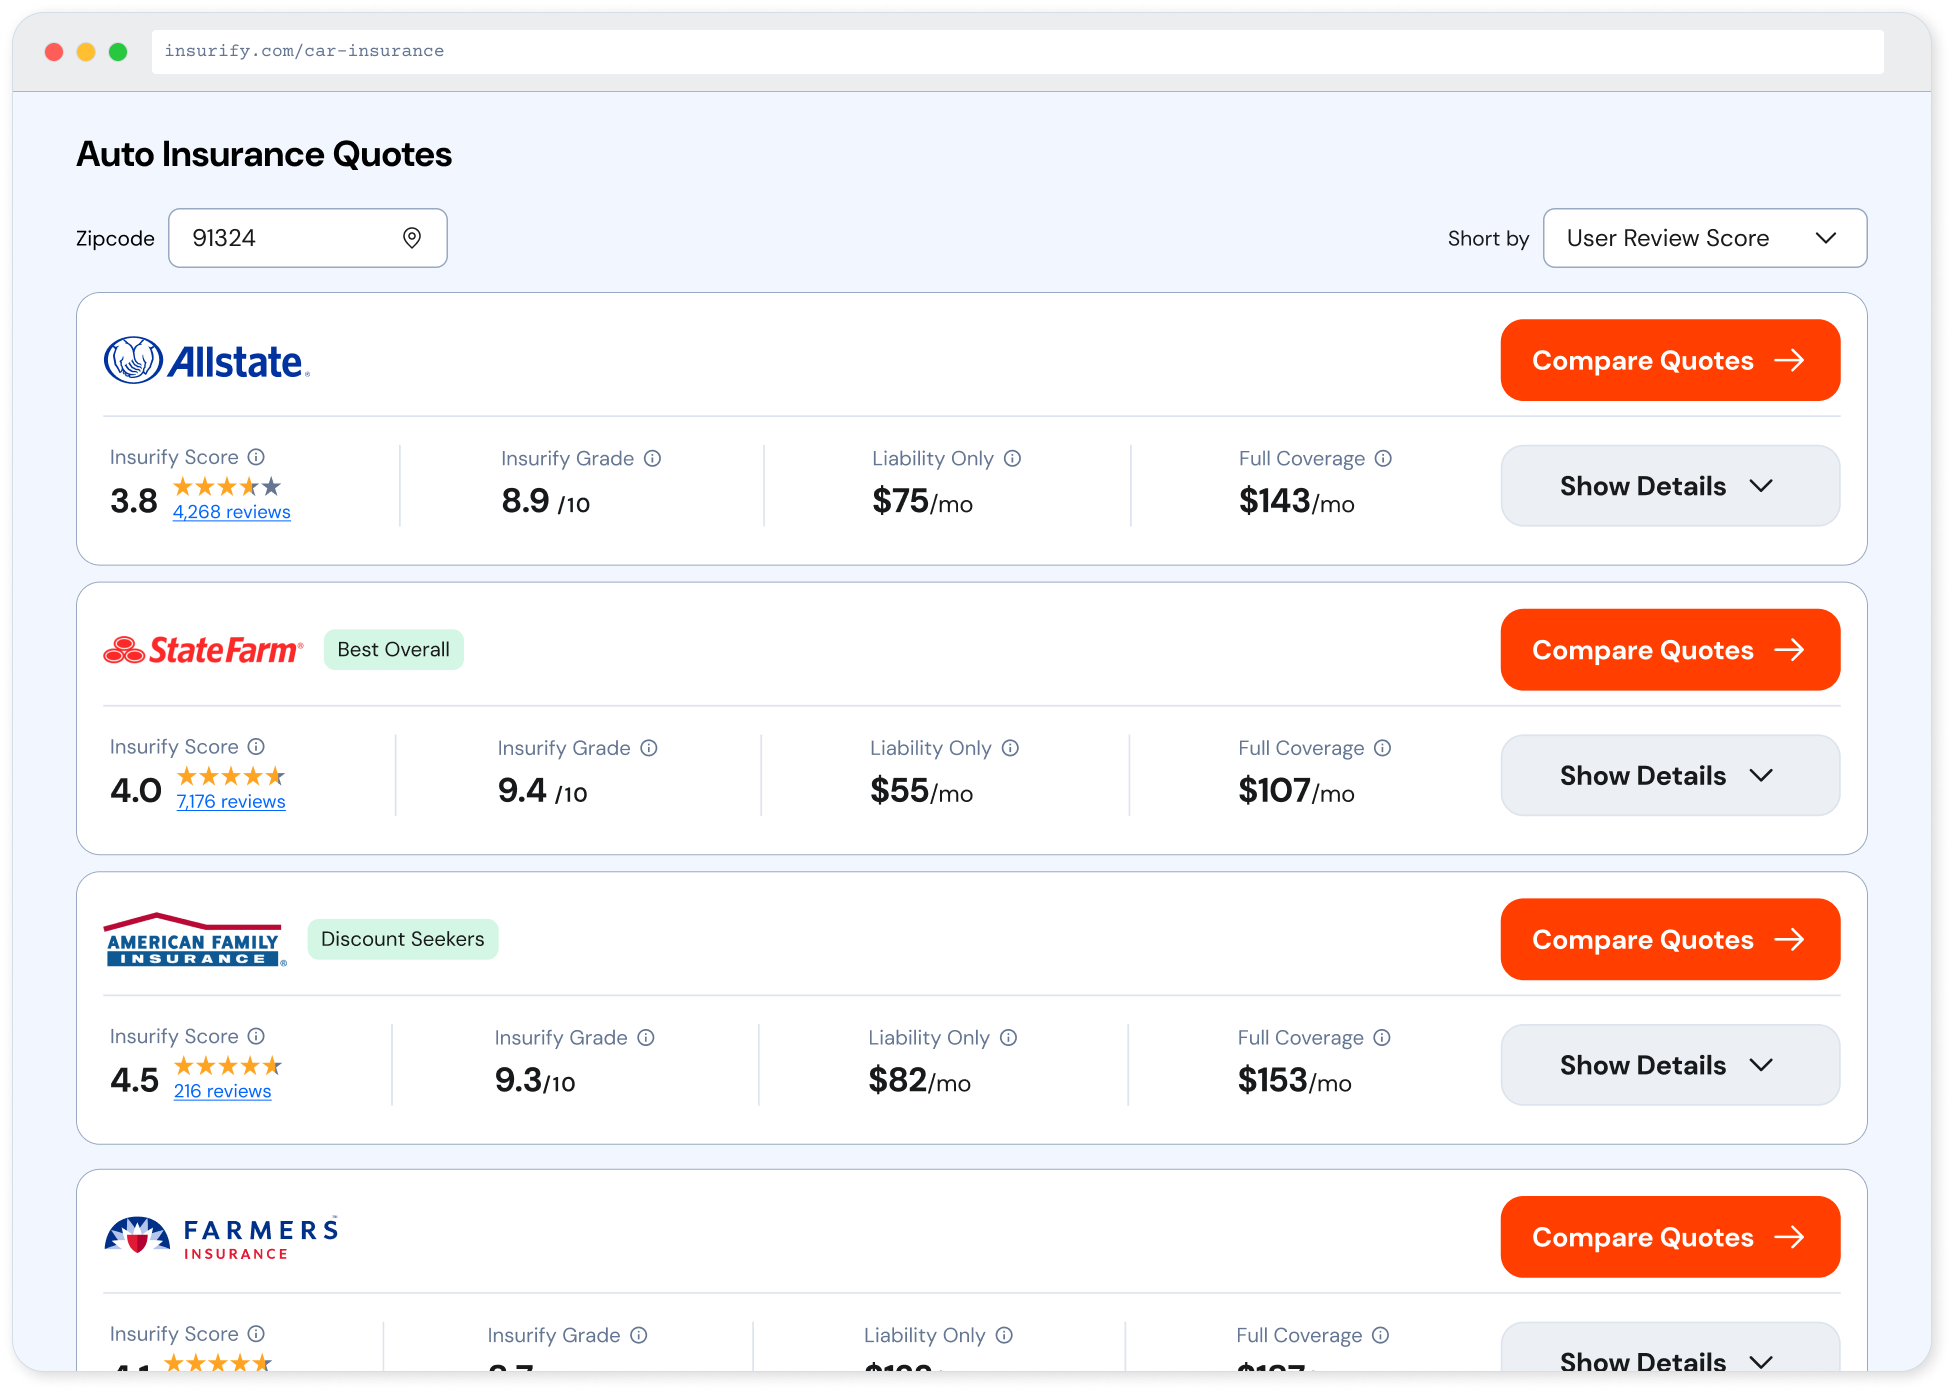Open American Family's 216 reviews link

click(222, 1091)
